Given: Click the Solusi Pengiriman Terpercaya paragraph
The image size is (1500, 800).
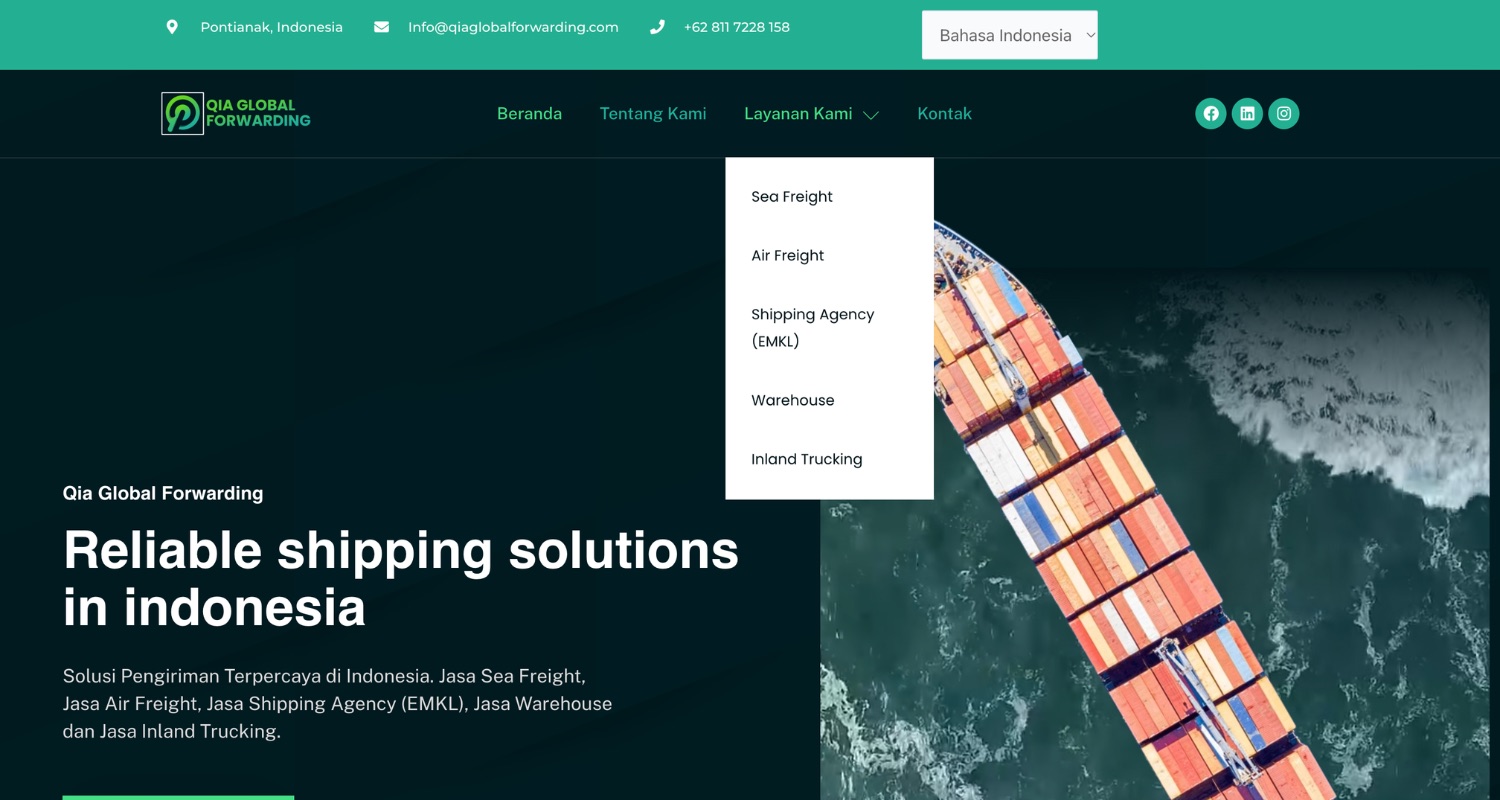Looking at the screenshot, I should 337,704.
